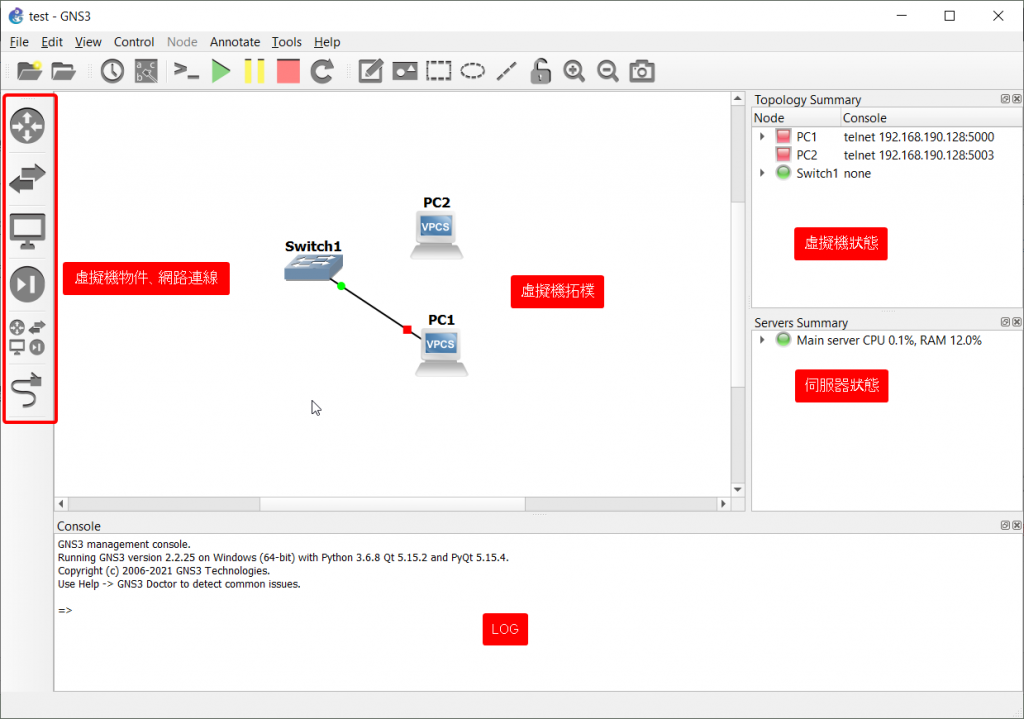Select Switch1 row in Topology Summary
This screenshot has width=1024, height=719.
pos(886,173)
